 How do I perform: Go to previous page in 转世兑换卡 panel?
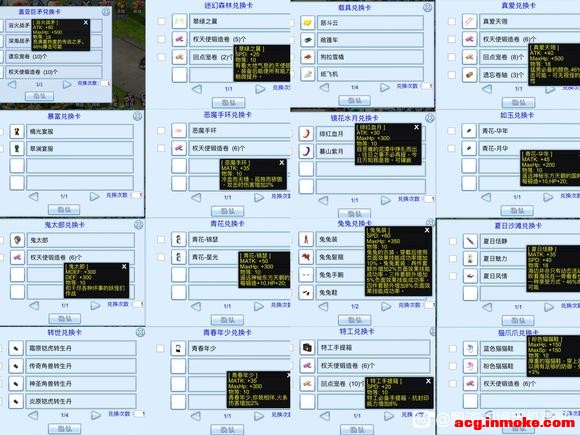click(33, 415)
